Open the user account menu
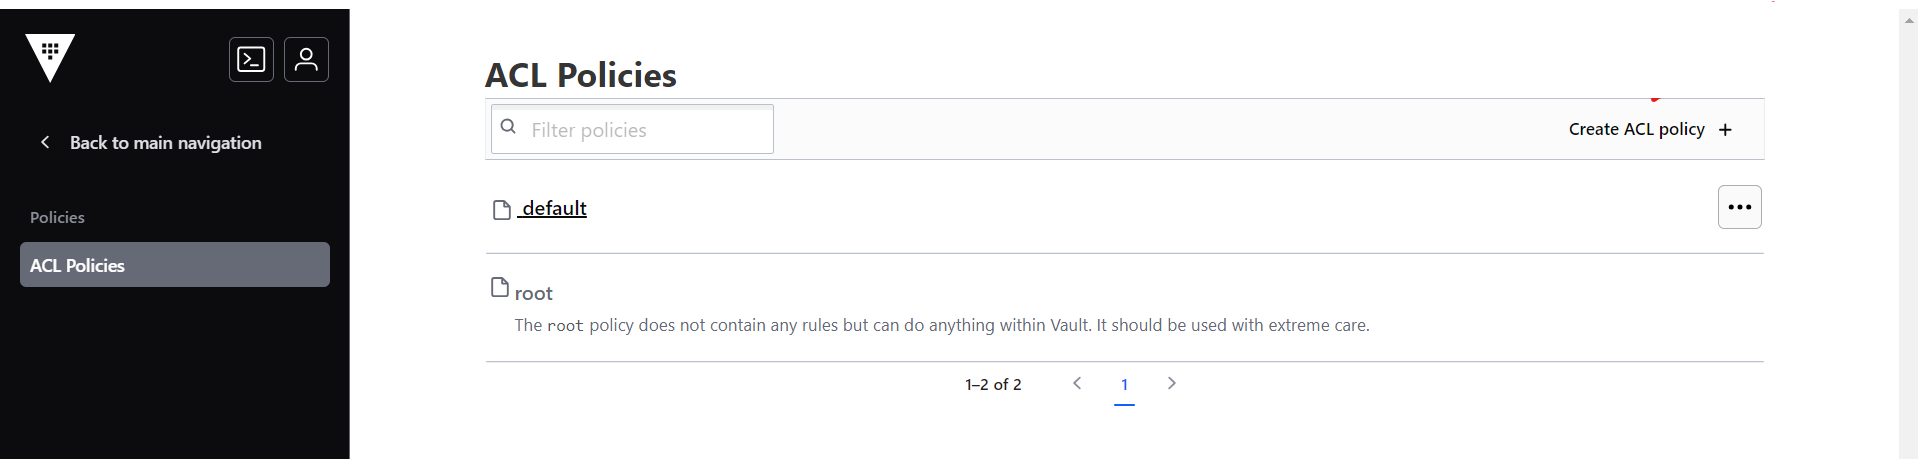Image resolution: width=1918 pixels, height=459 pixels. (x=306, y=60)
